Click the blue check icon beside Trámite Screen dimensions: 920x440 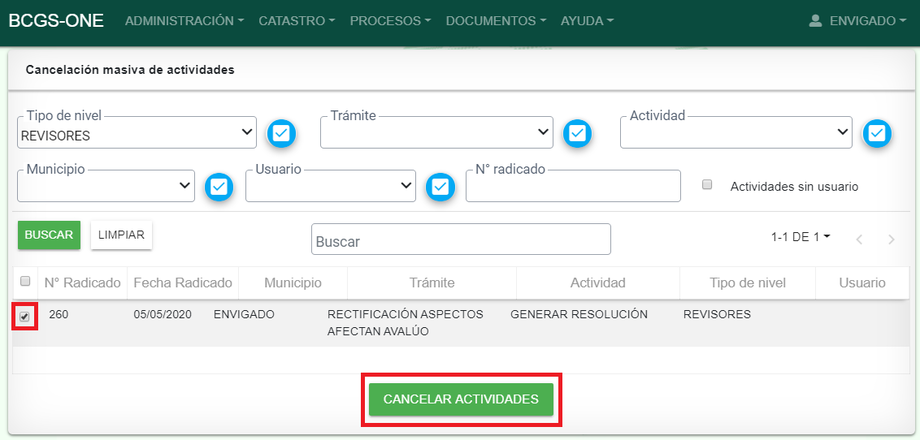(578, 133)
